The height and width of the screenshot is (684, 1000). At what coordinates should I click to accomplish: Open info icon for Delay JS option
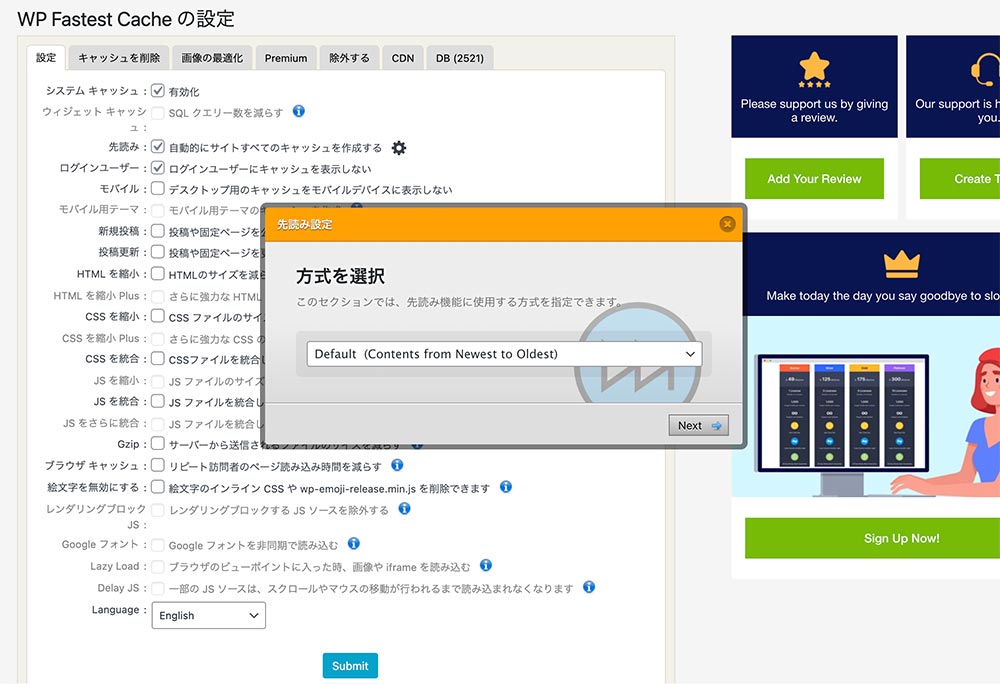pos(589,587)
